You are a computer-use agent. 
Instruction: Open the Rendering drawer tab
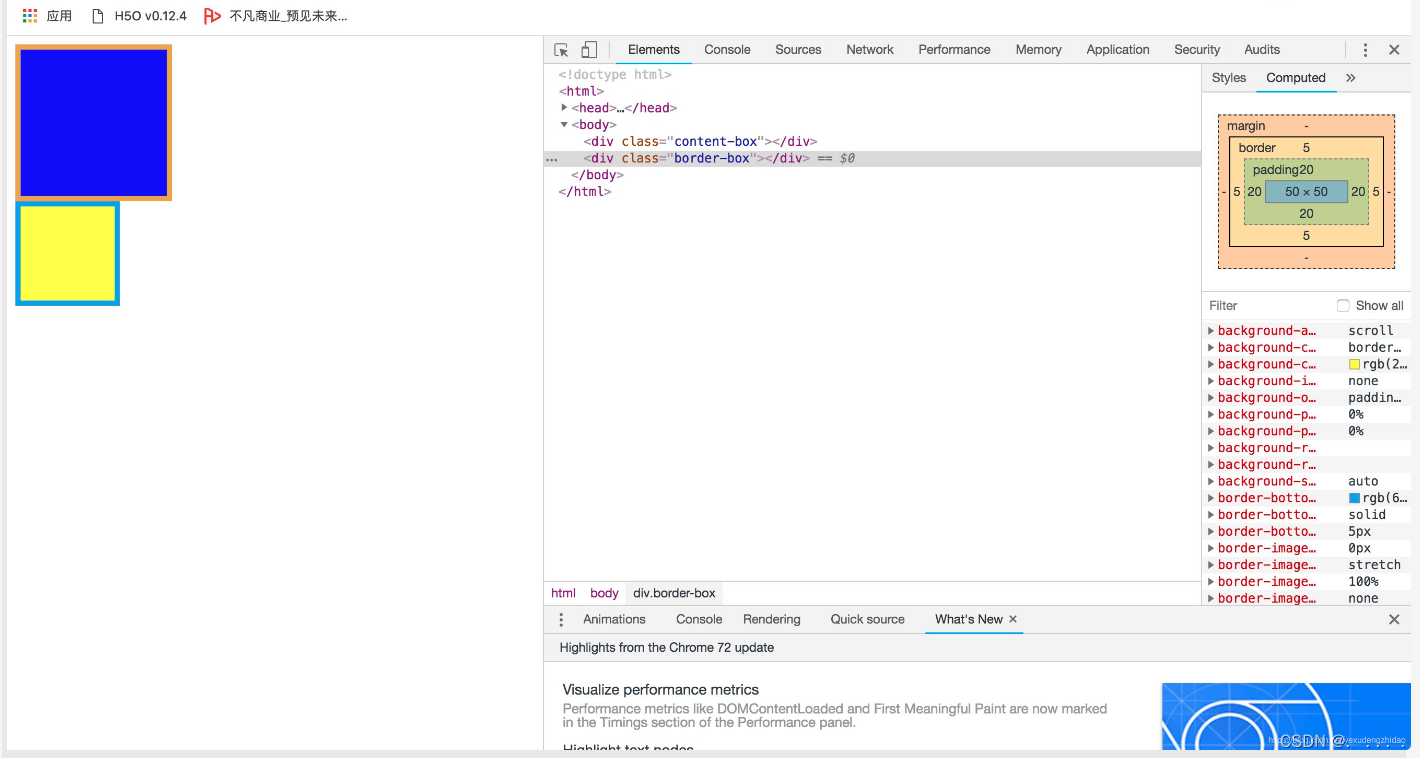point(771,620)
